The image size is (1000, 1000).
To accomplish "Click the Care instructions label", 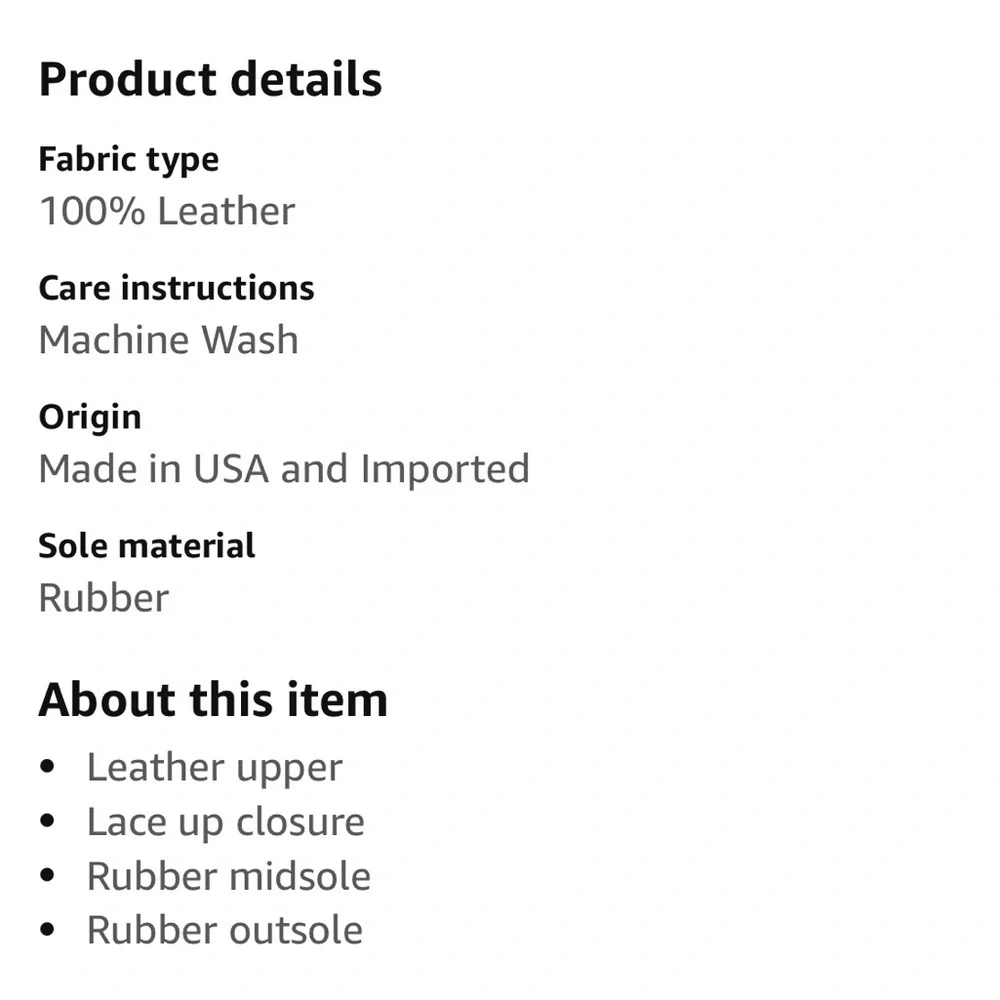I will point(176,288).
